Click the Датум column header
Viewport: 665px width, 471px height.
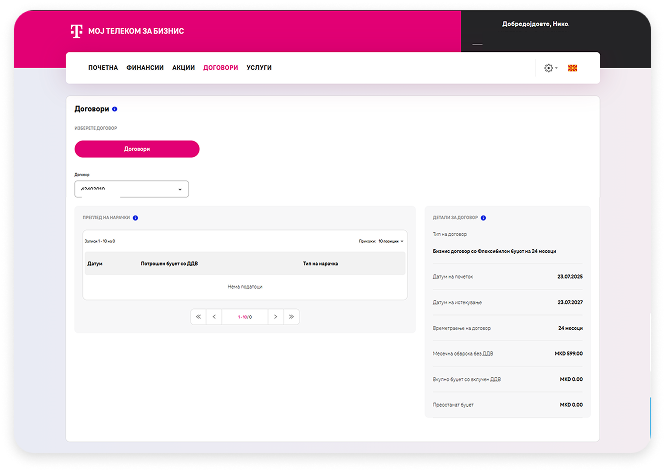(x=95, y=264)
